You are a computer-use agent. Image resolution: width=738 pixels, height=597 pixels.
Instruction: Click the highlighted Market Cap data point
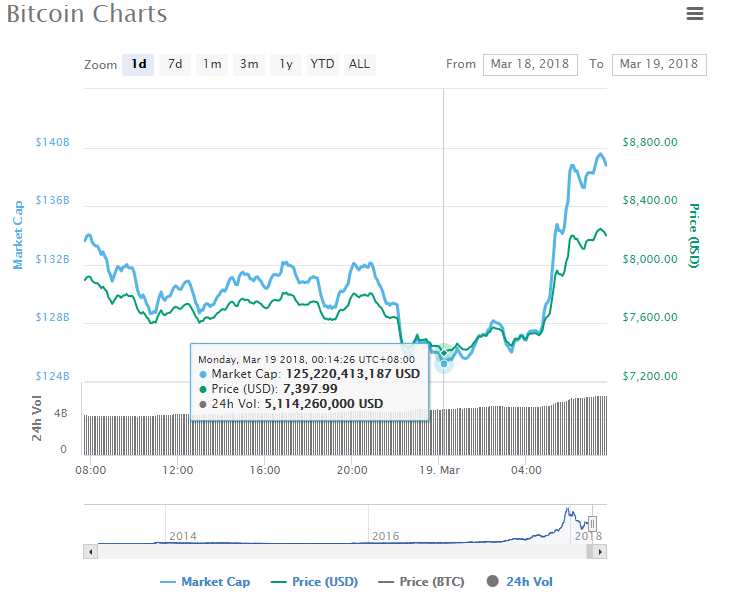444,364
